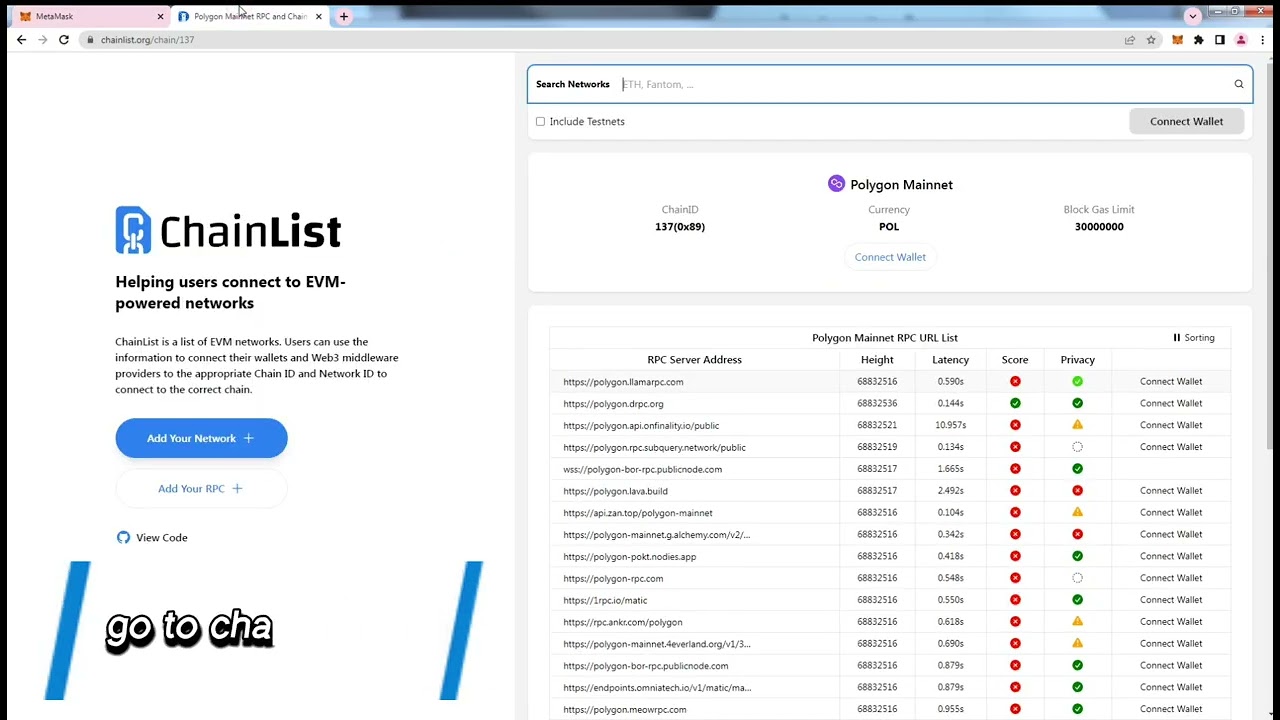Open a new browser tab

(344, 16)
